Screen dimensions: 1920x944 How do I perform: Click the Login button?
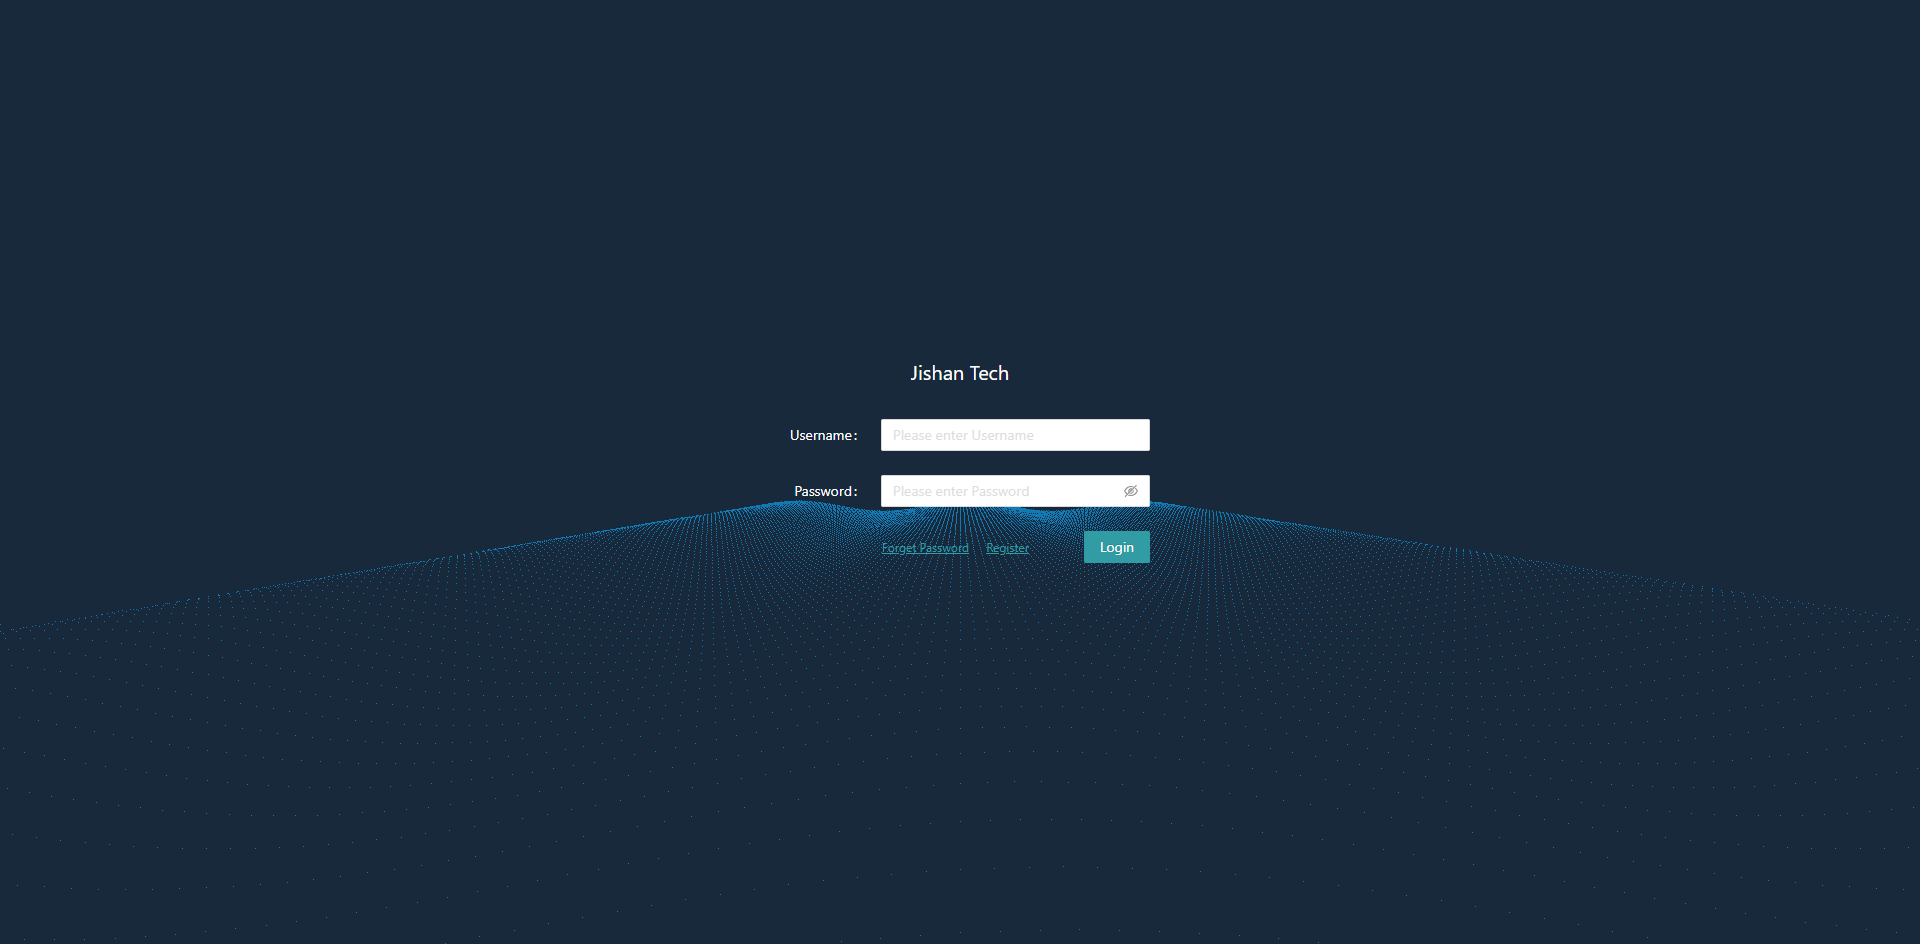(x=1117, y=547)
